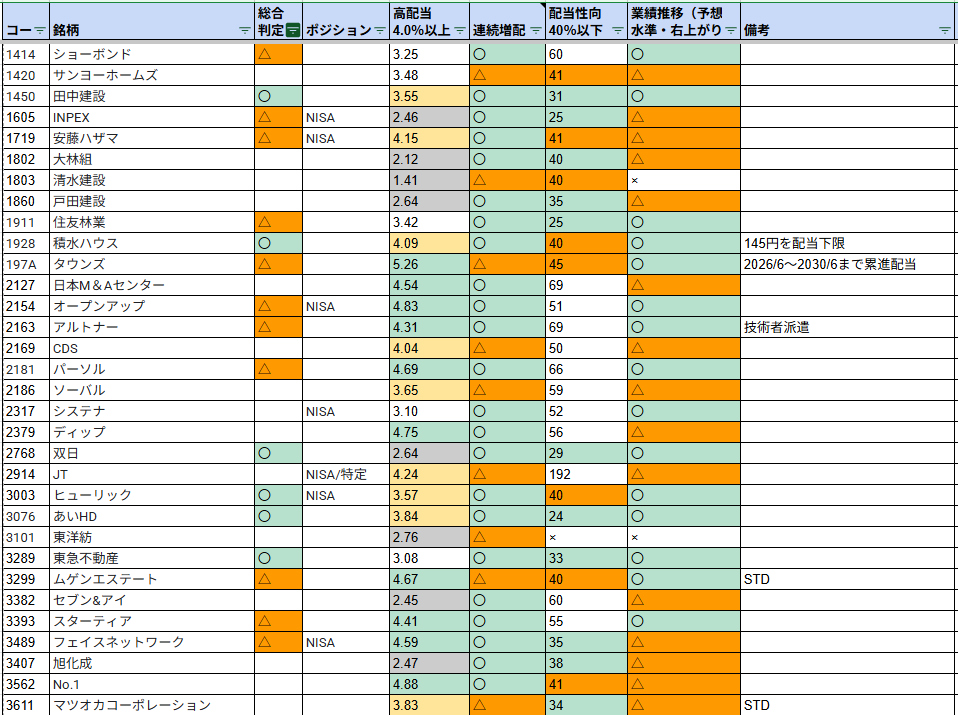Click the × performance cell for 清水建設

pos(684,180)
